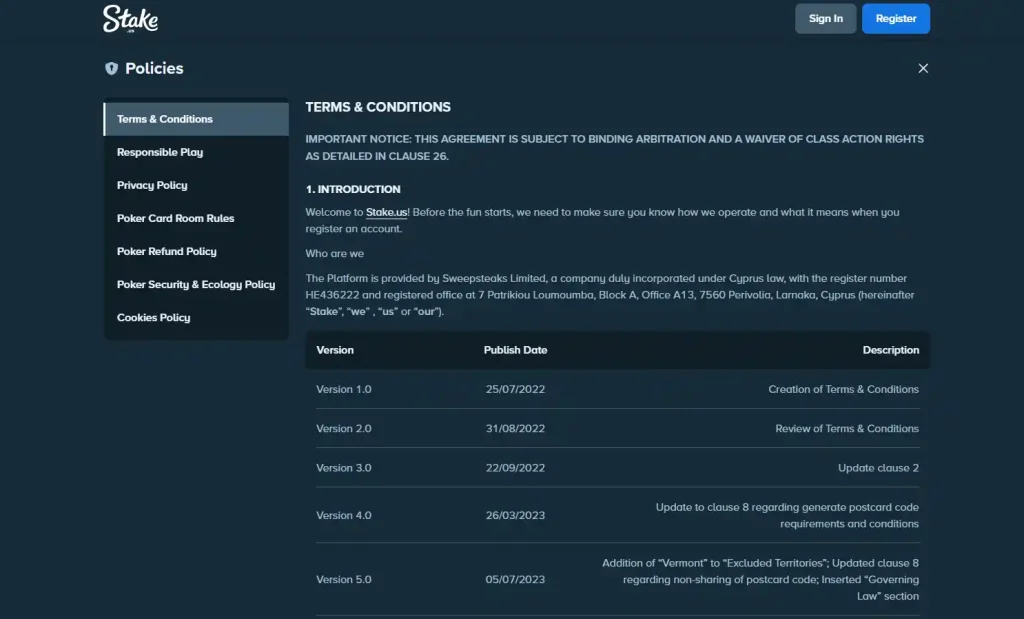Screen dimensions: 1024x619
Task: Click the Vermont Excluded Territories description
Action: click(760, 579)
